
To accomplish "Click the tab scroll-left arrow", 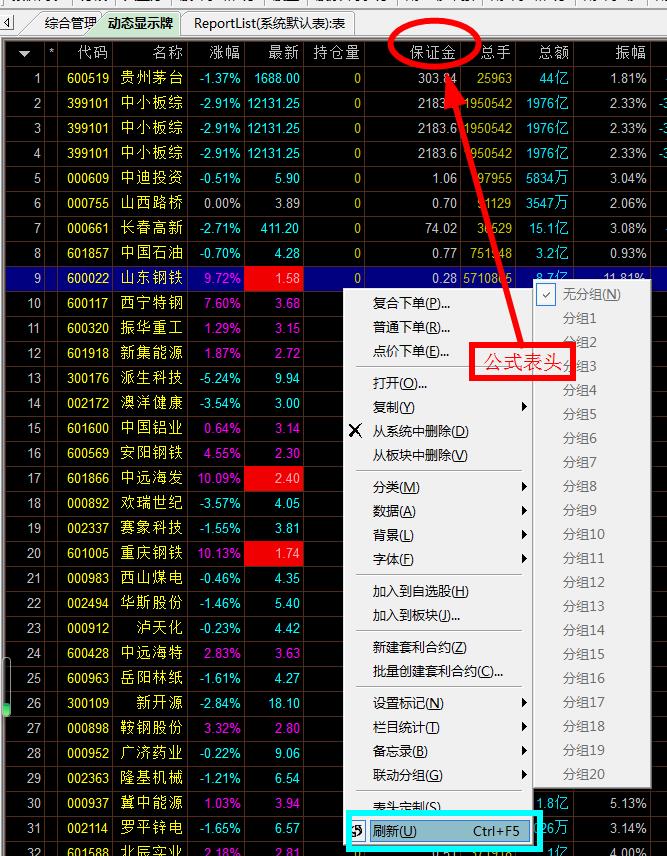I will point(8,23).
